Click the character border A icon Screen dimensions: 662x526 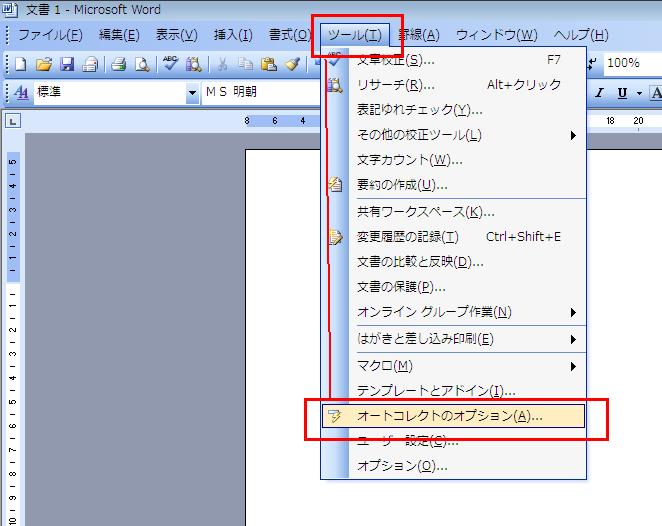pyautogui.click(x=656, y=93)
